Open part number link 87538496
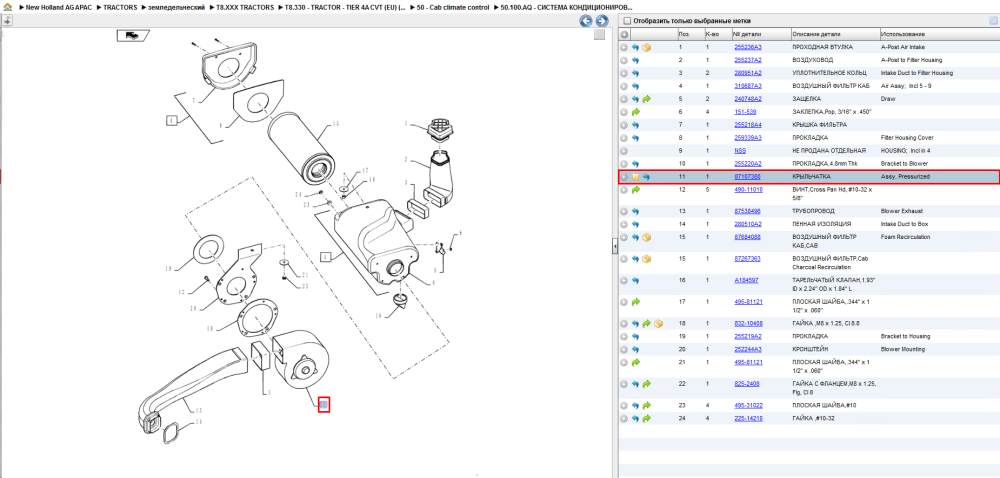Viewport: 1000px width, 478px height. coord(747,211)
